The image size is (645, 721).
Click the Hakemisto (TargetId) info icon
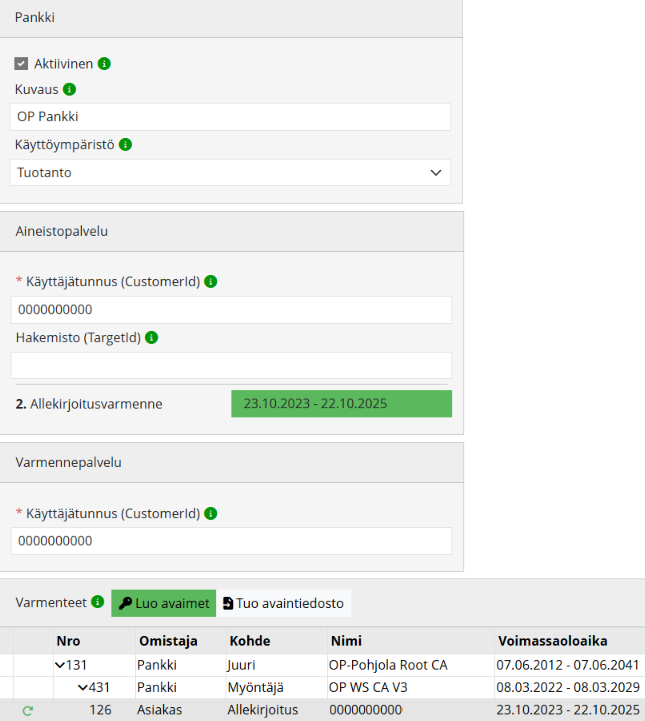pos(152,338)
